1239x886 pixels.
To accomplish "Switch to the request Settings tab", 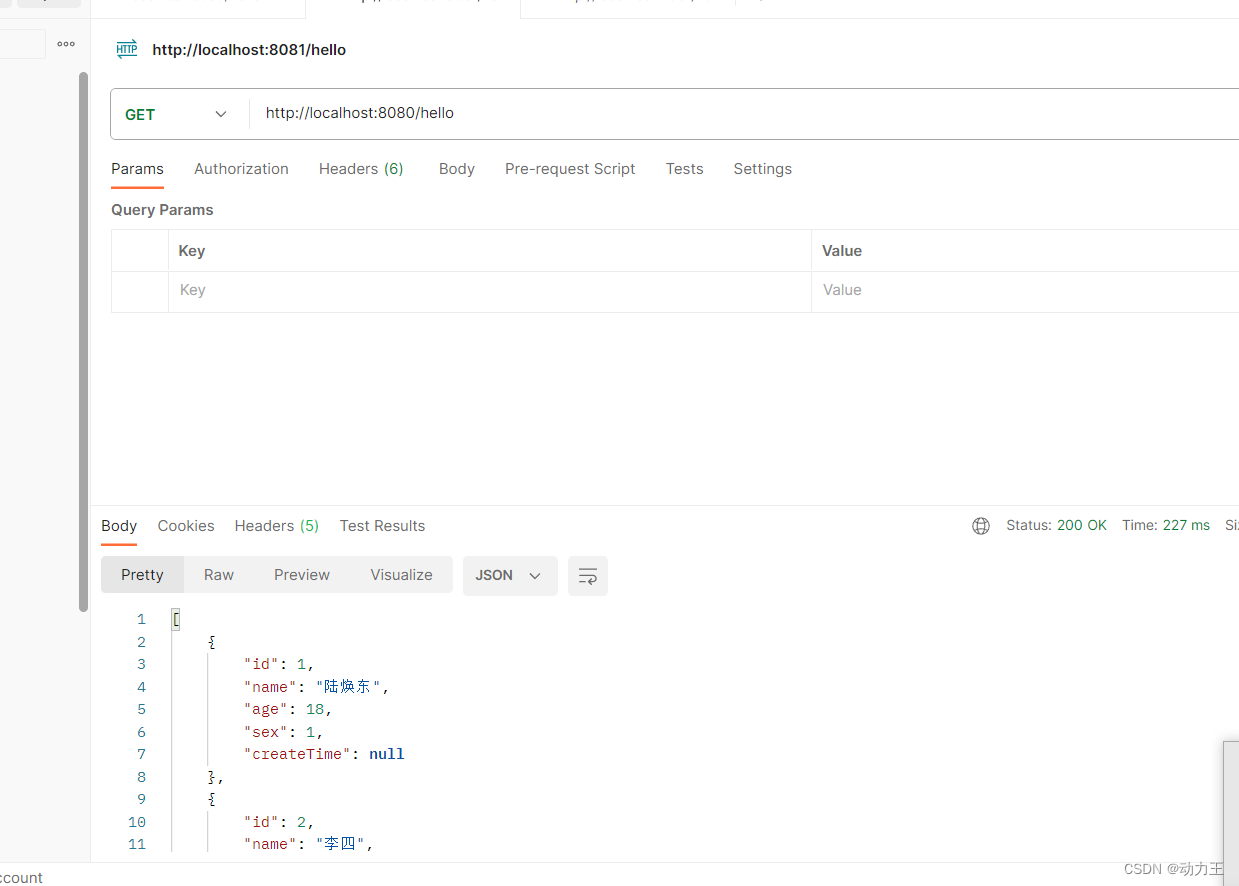I will coord(762,169).
